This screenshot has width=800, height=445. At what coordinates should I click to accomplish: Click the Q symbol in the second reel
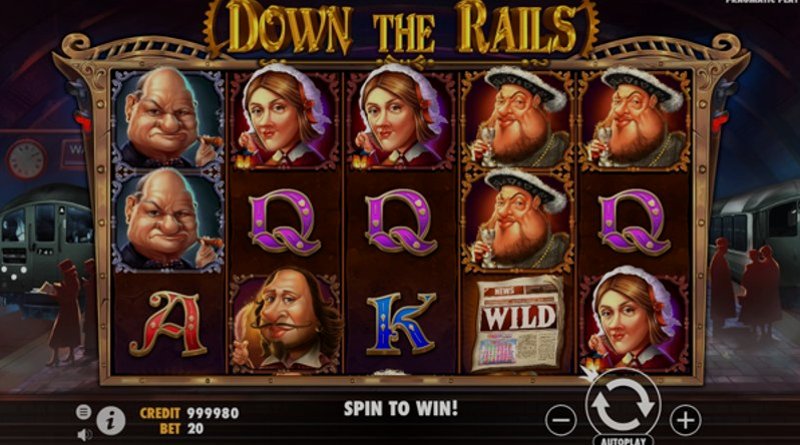(285, 221)
